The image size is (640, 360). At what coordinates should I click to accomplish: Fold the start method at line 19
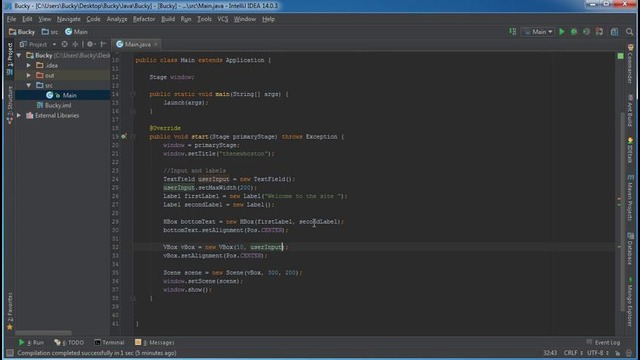(x=133, y=136)
